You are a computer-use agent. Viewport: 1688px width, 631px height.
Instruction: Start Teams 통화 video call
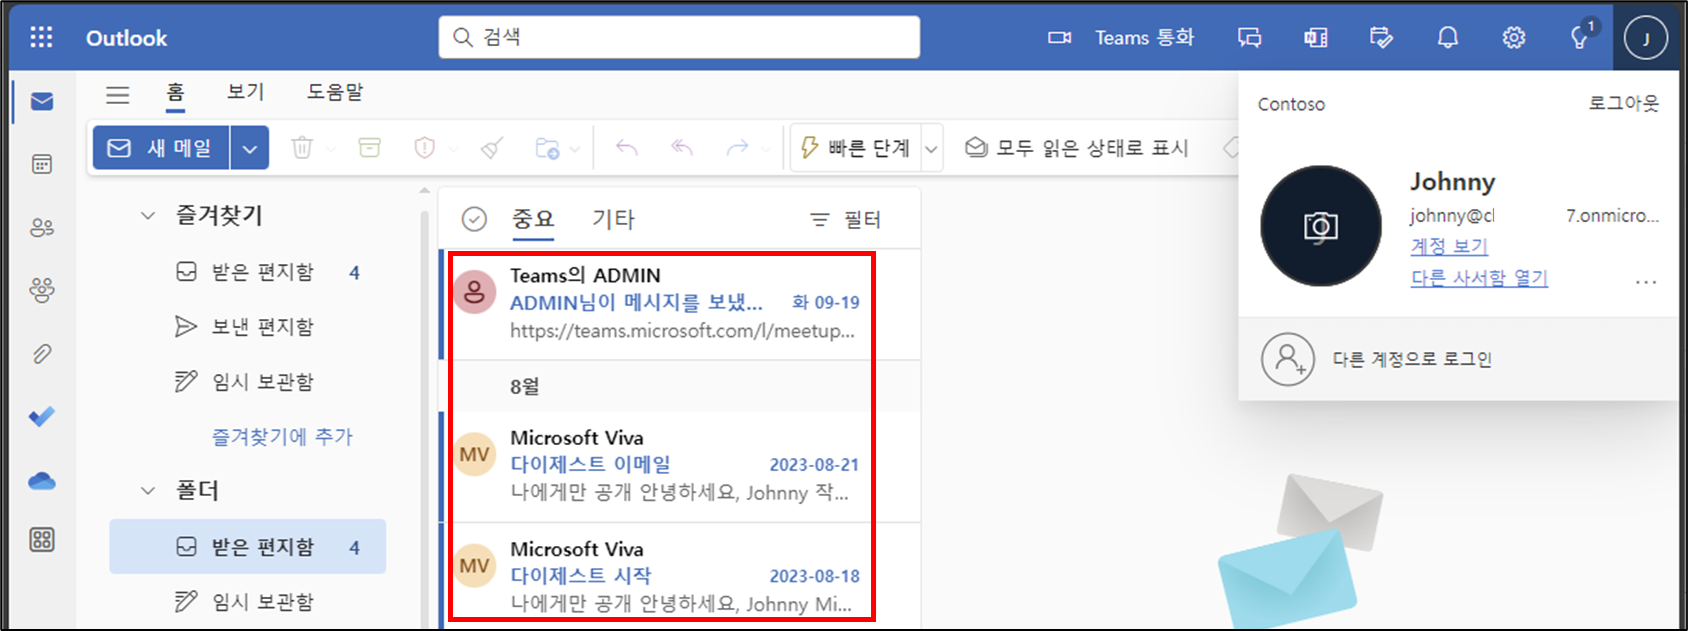click(x=1120, y=38)
